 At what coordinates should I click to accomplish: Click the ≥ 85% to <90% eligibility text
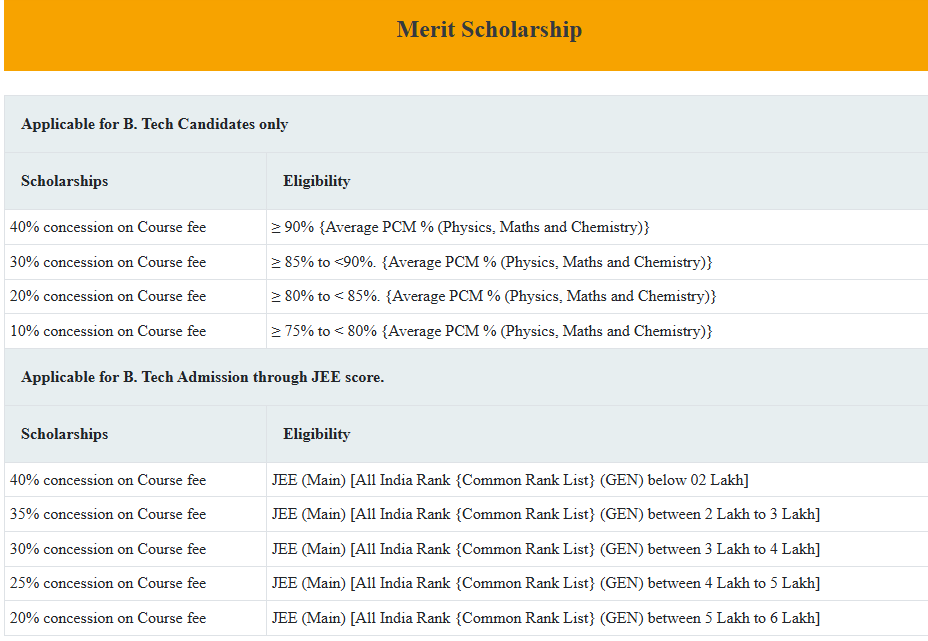coord(491,262)
